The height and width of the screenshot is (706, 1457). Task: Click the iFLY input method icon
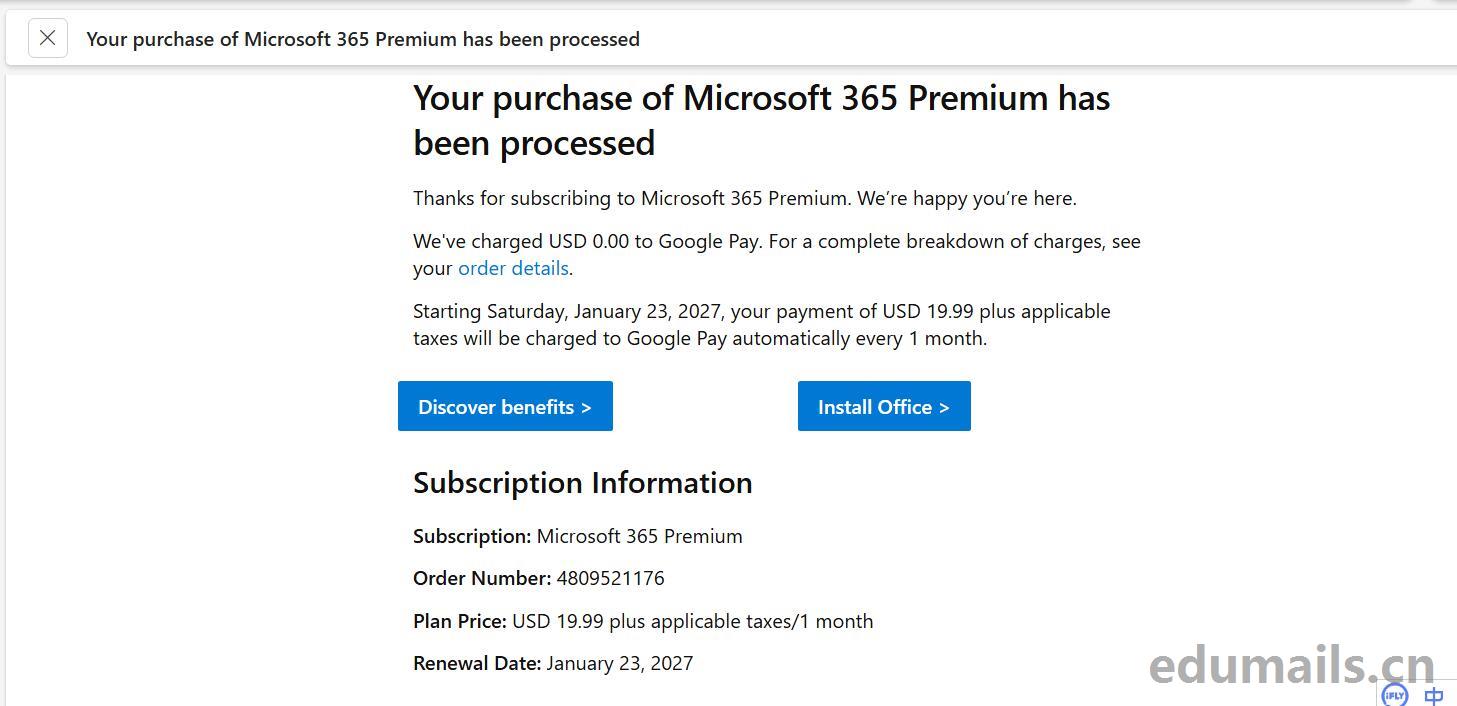pyautogui.click(x=1394, y=695)
